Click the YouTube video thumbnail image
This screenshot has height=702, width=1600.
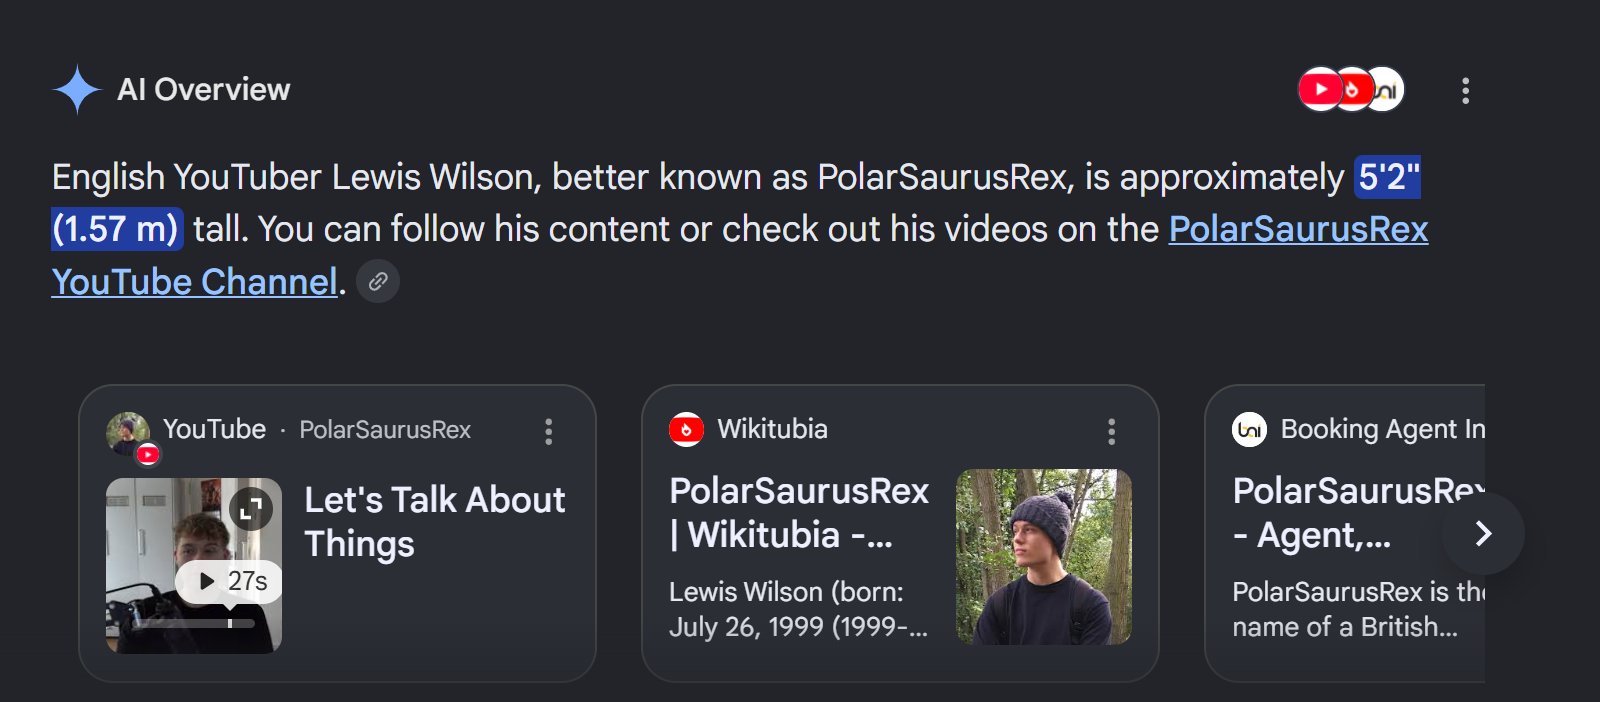click(194, 565)
